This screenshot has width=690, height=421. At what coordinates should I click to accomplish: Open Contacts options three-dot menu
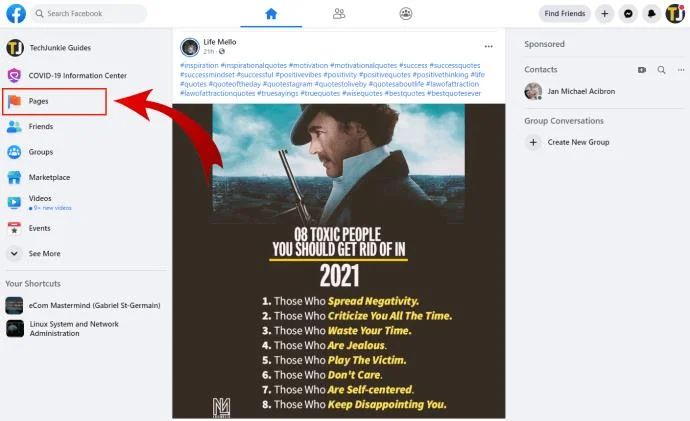coord(681,70)
